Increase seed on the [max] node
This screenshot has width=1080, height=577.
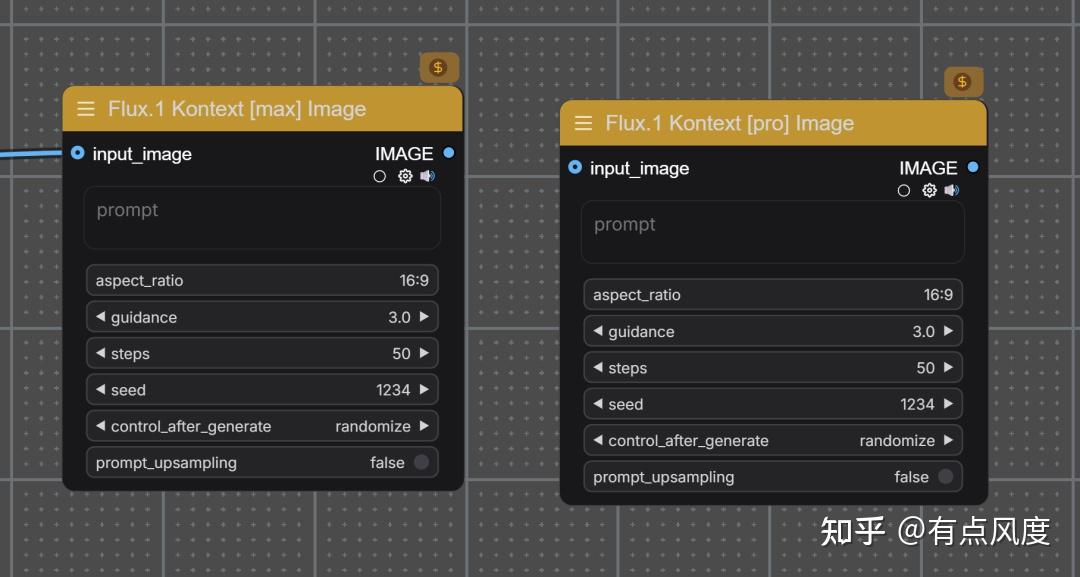(x=424, y=390)
